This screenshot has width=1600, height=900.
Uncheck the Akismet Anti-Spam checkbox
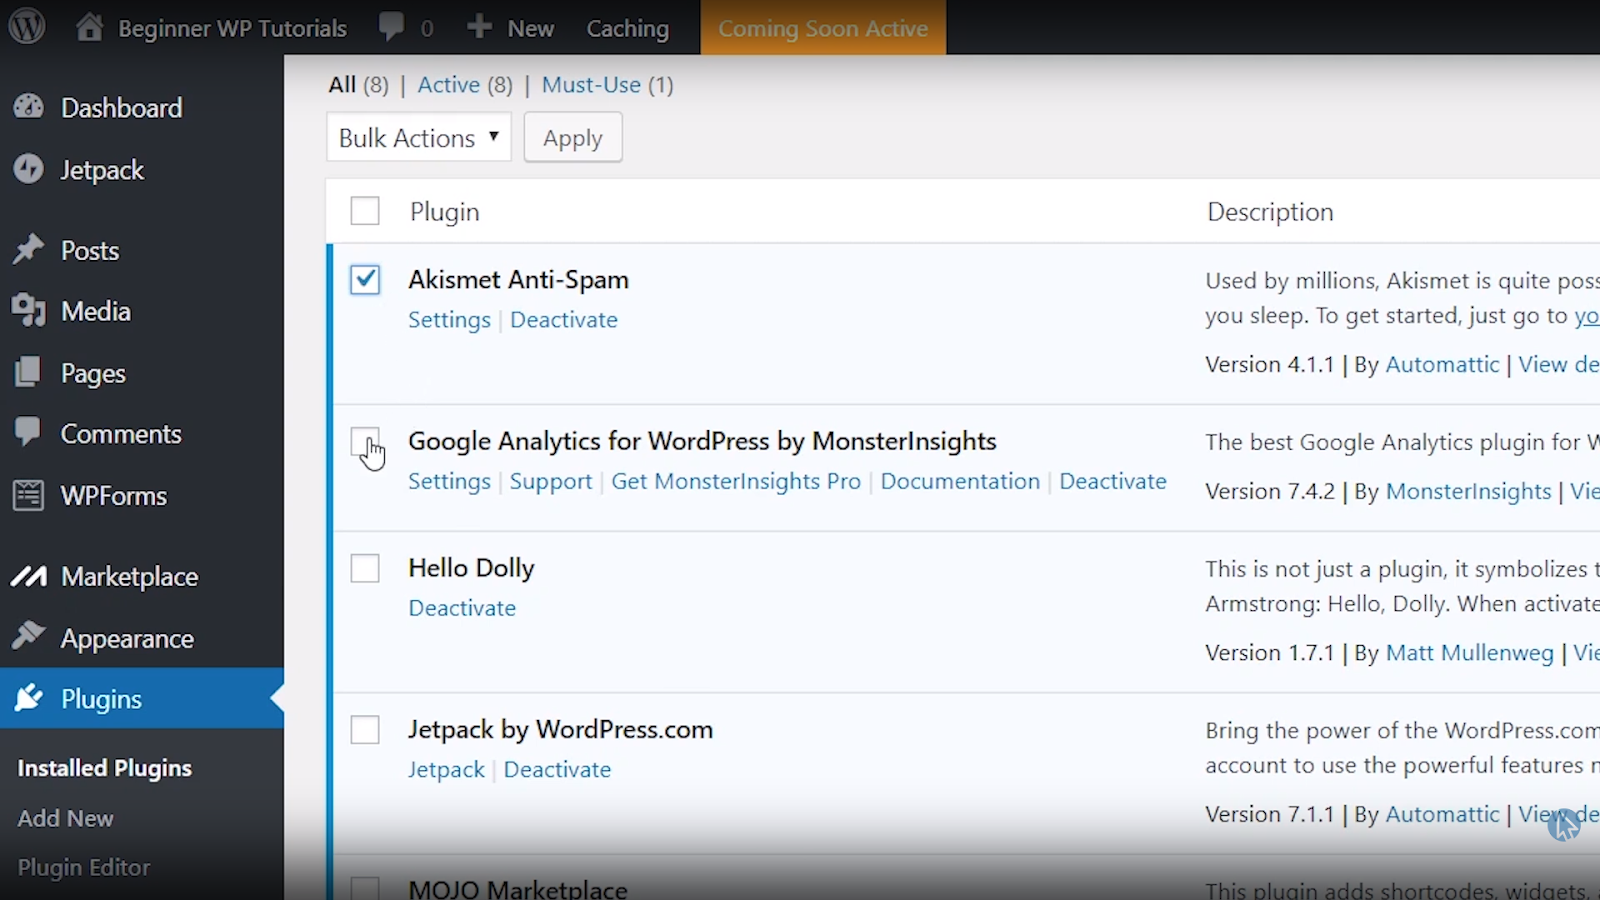(x=365, y=280)
